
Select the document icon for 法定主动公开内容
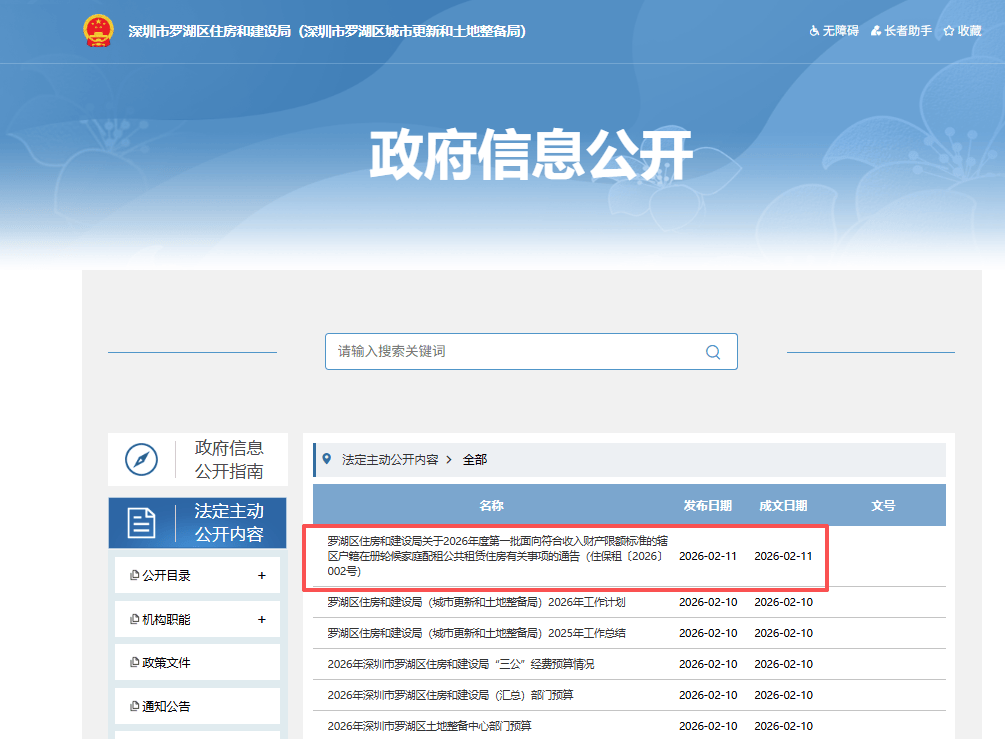141,522
